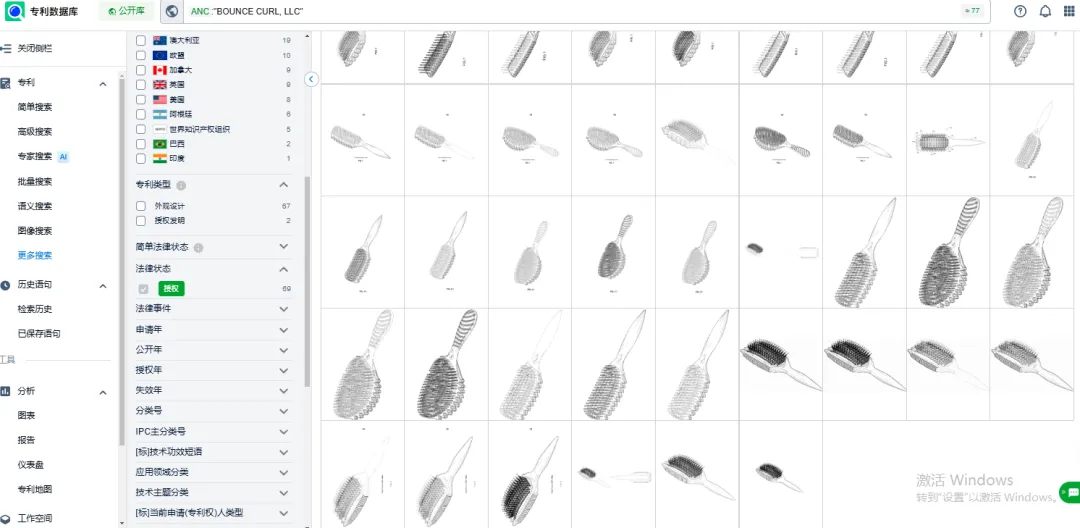Open 语义搜索 in sidebar
This screenshot has height=528, width=1080.
pos(35,207)
